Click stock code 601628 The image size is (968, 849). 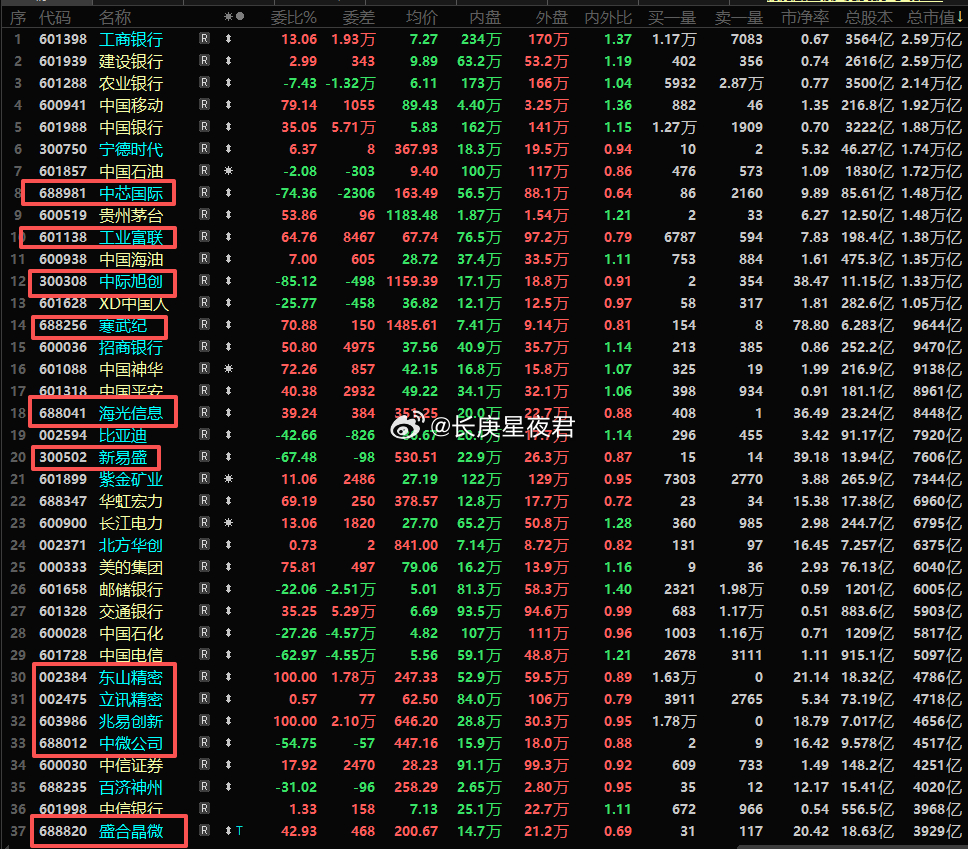(x=63, y=303)
